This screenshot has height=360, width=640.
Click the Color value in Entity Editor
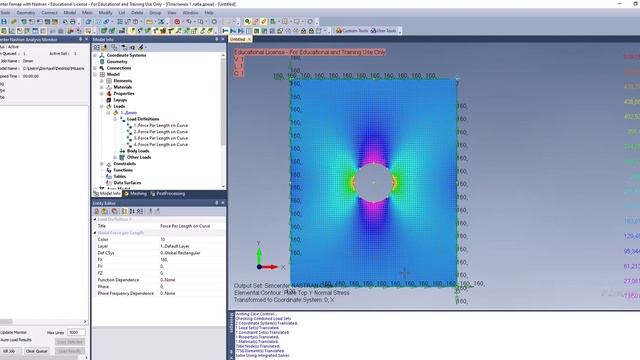[x=192, y=240]
